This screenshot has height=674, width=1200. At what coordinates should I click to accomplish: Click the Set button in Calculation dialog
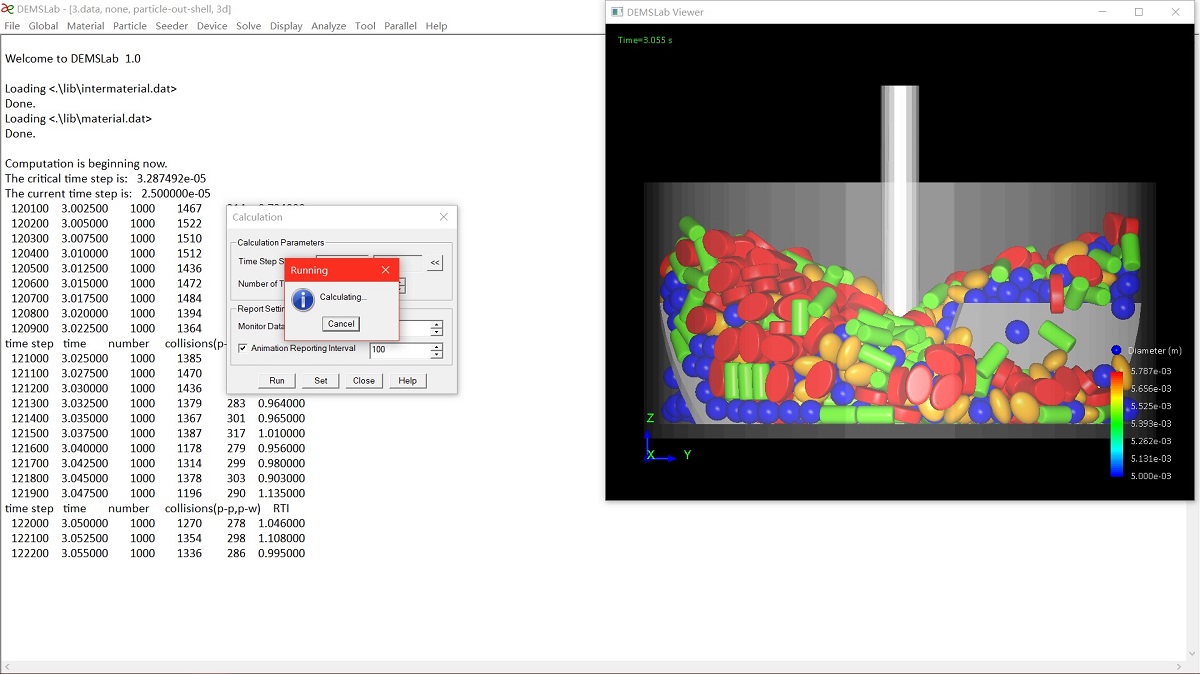(x=321, y=380)
